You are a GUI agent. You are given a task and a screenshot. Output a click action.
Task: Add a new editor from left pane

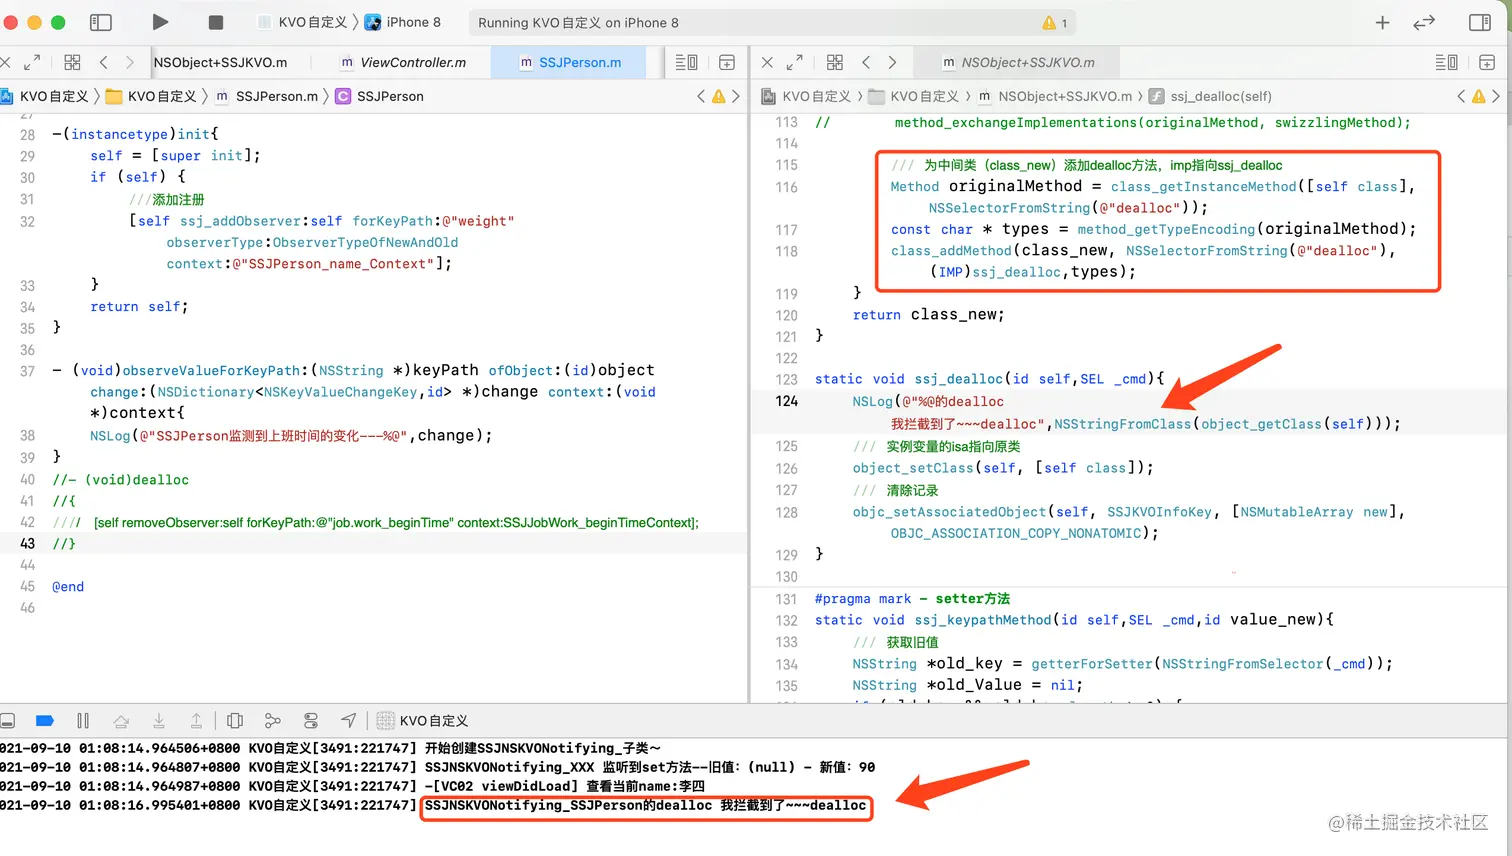pyautogui.click(x=727, y=62)
